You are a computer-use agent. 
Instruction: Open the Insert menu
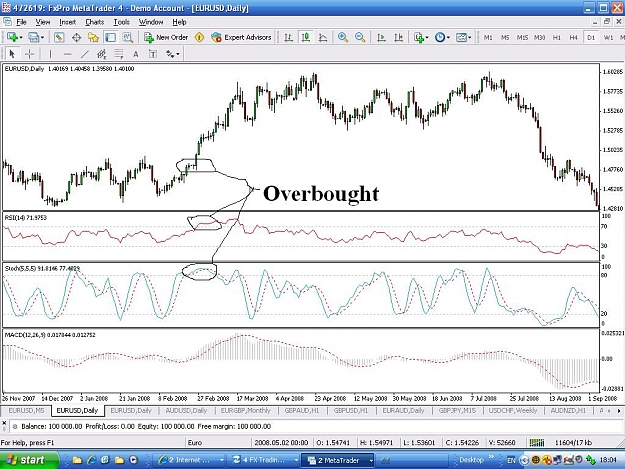pos(67,22)
